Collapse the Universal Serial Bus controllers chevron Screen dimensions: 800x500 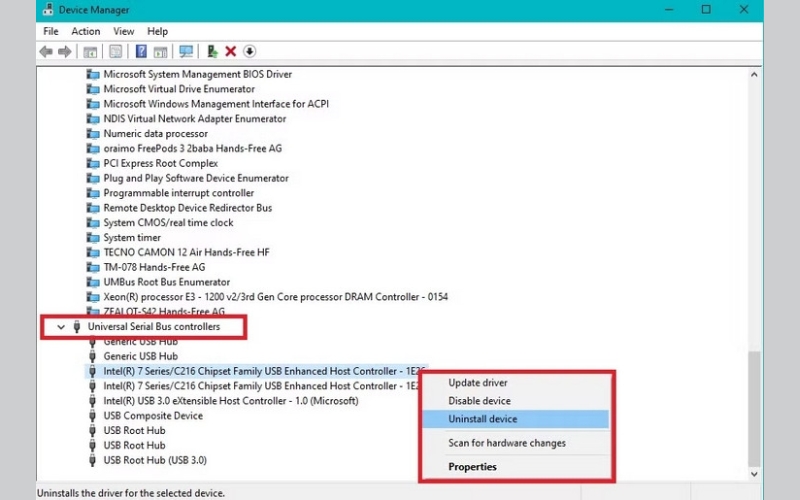coord(61,327)
